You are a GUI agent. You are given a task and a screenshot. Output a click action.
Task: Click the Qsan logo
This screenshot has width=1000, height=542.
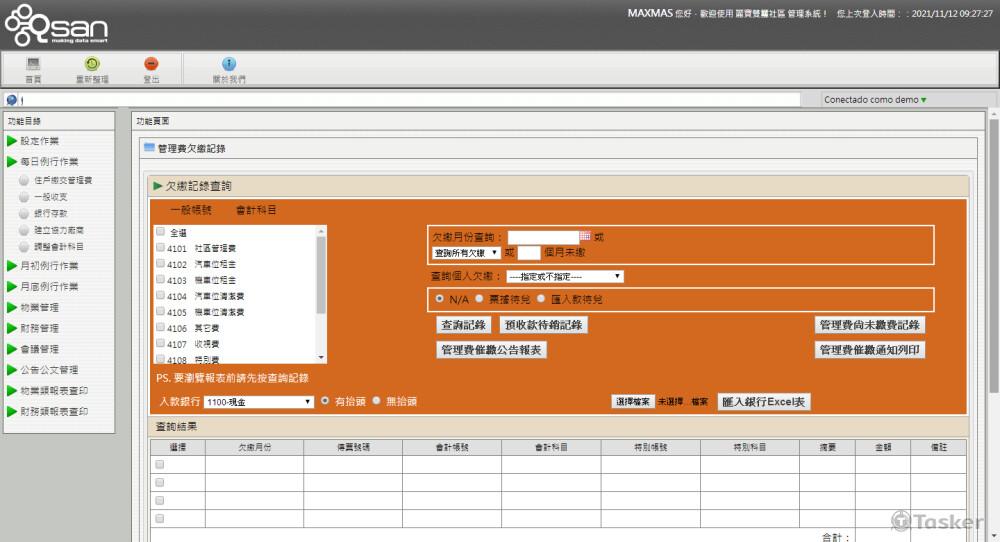click(56, 25)
